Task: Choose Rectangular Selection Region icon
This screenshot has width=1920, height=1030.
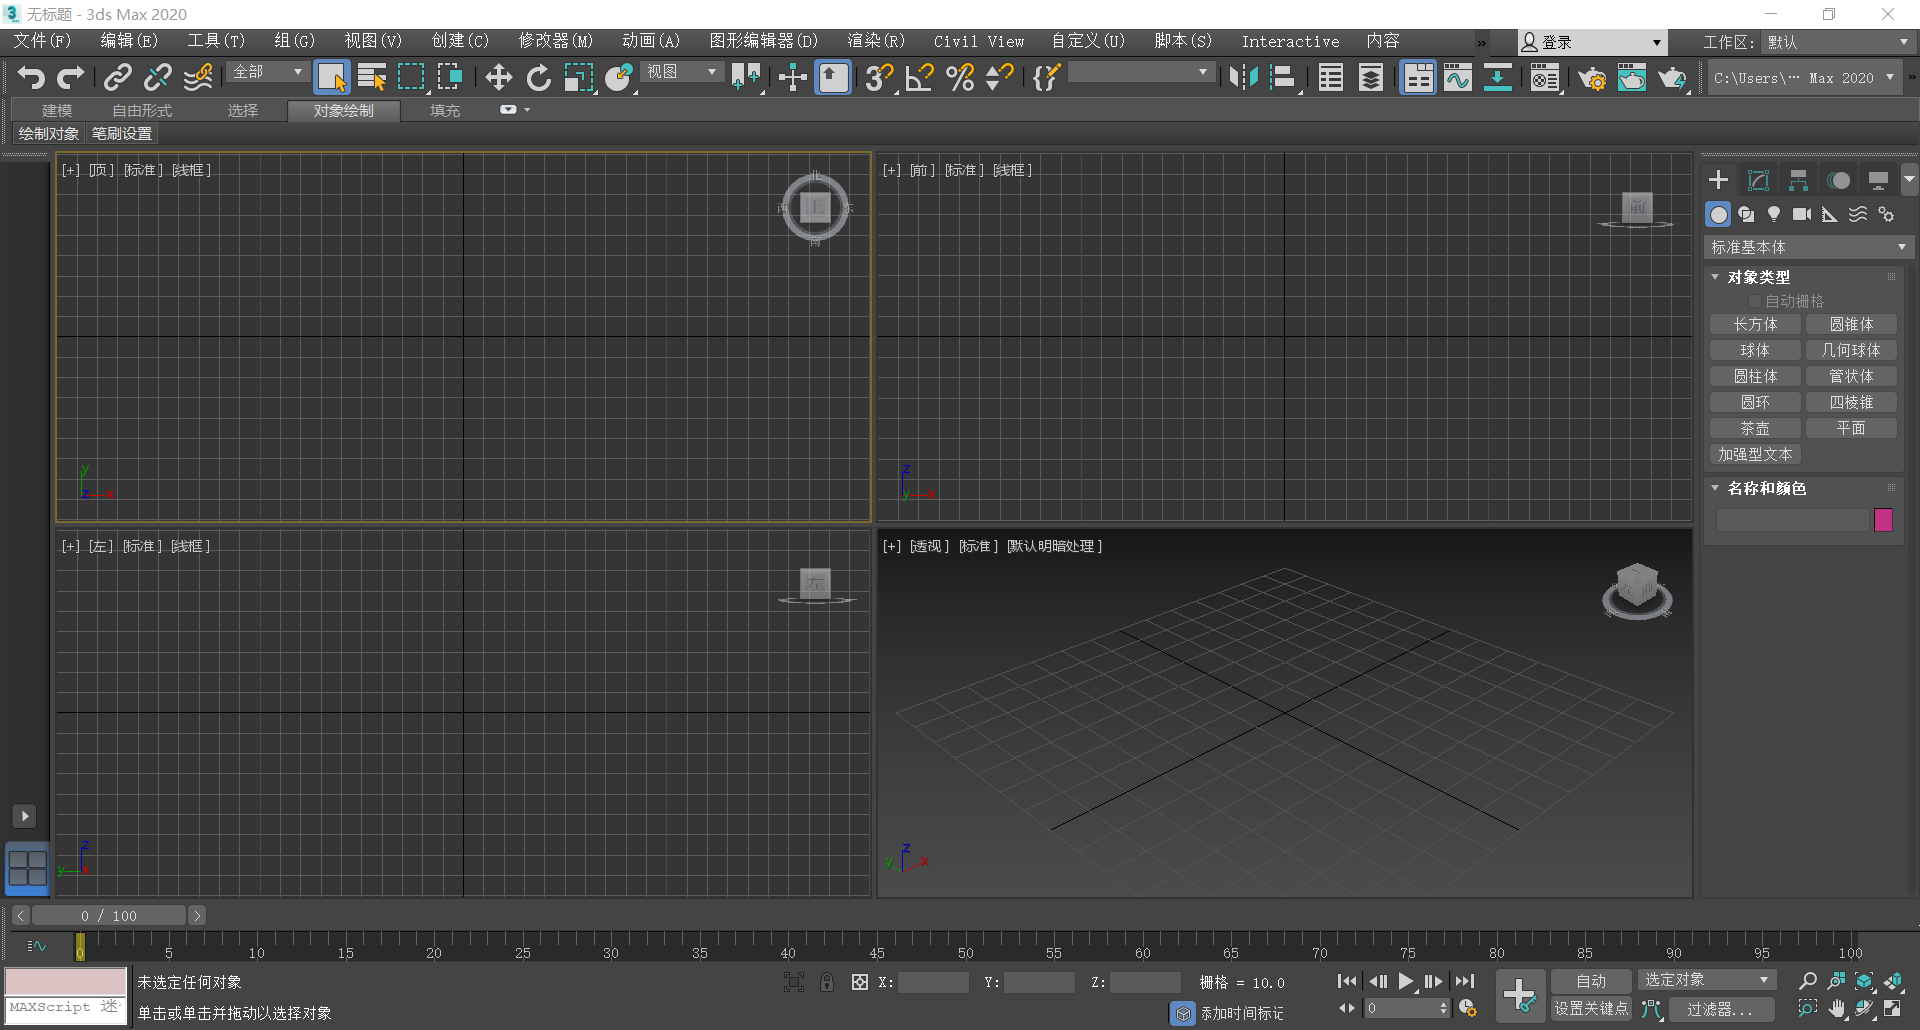Action: (411, 77)
